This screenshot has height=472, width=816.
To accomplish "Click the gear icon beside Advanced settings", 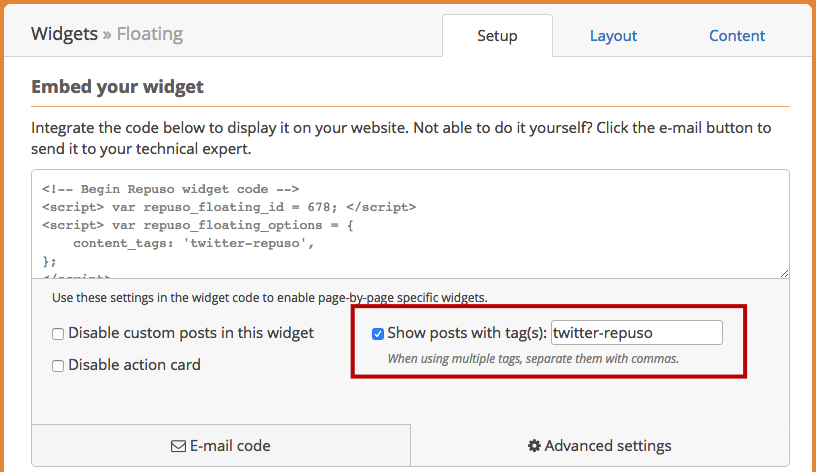I will (x=534, y=445).
